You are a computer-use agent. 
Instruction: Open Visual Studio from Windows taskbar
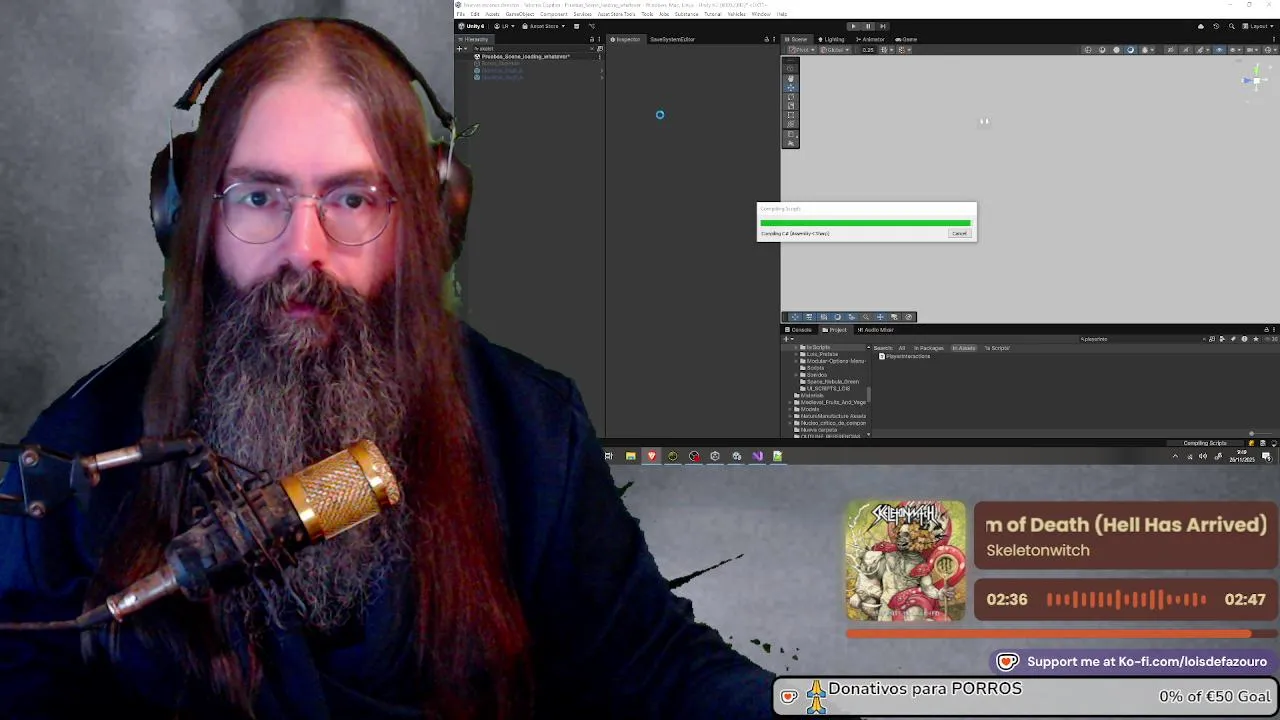[x=757, y=456]
